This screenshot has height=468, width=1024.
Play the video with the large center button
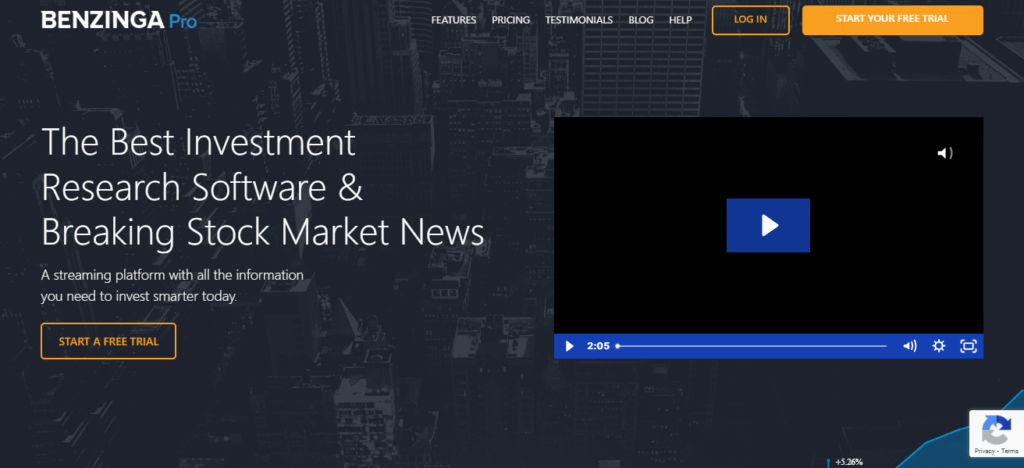[768, 225]
